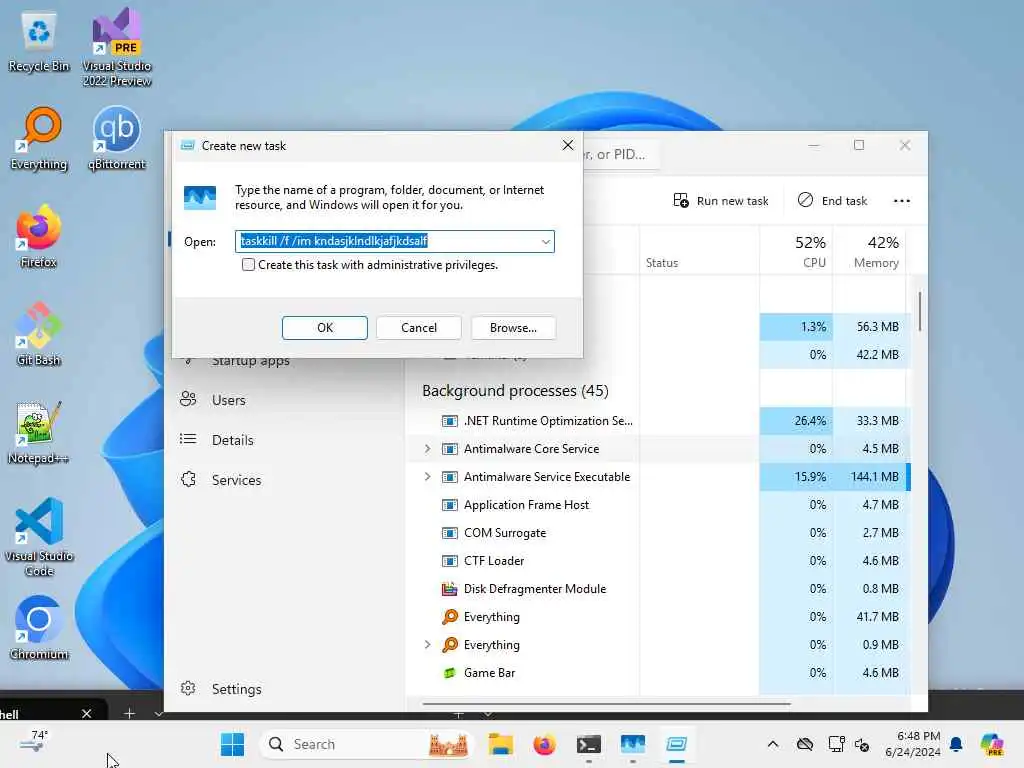Image resolution: width=1024 pixels, height=768 pixels.
Task: Sort processes by CPU column
Action: point(796,251)
